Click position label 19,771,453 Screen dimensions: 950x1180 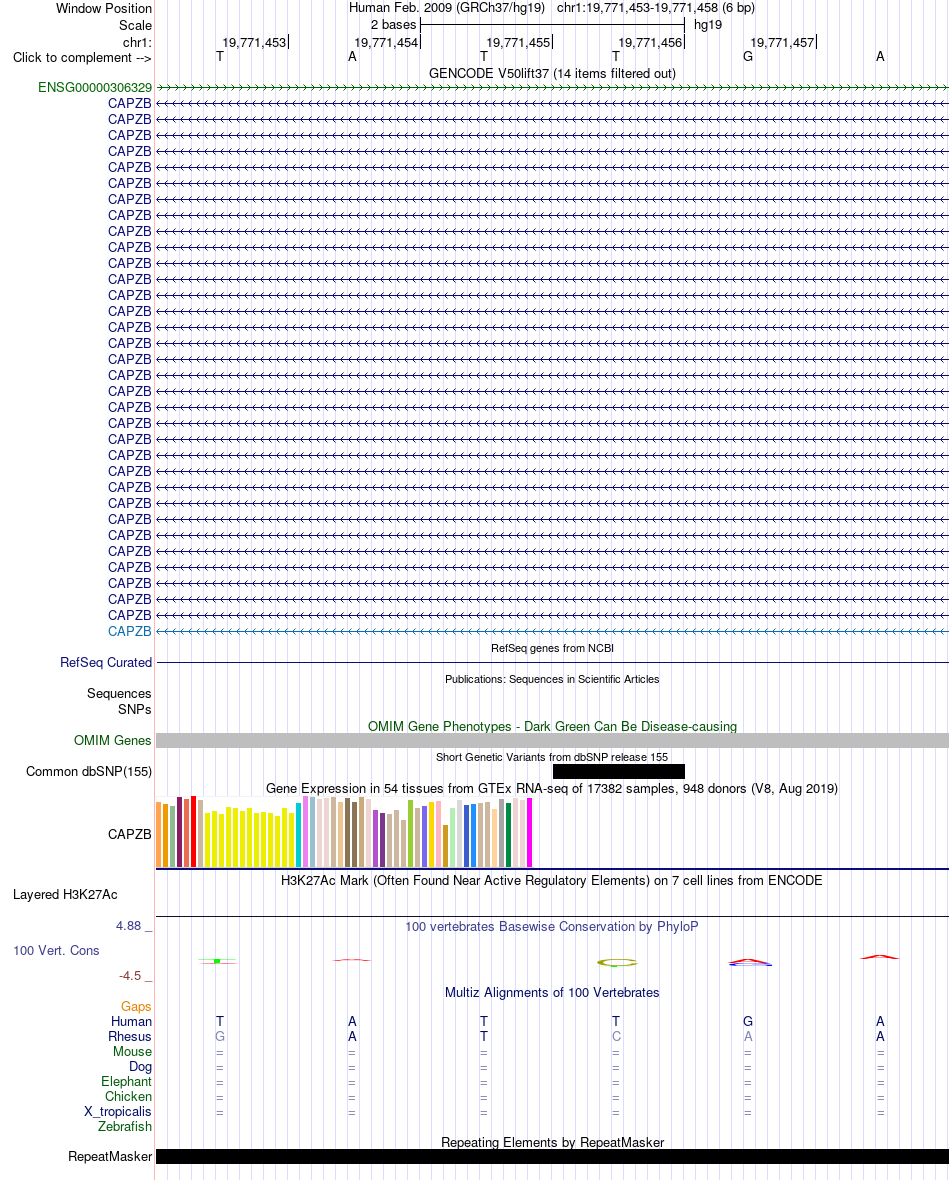tap(254, 43)
